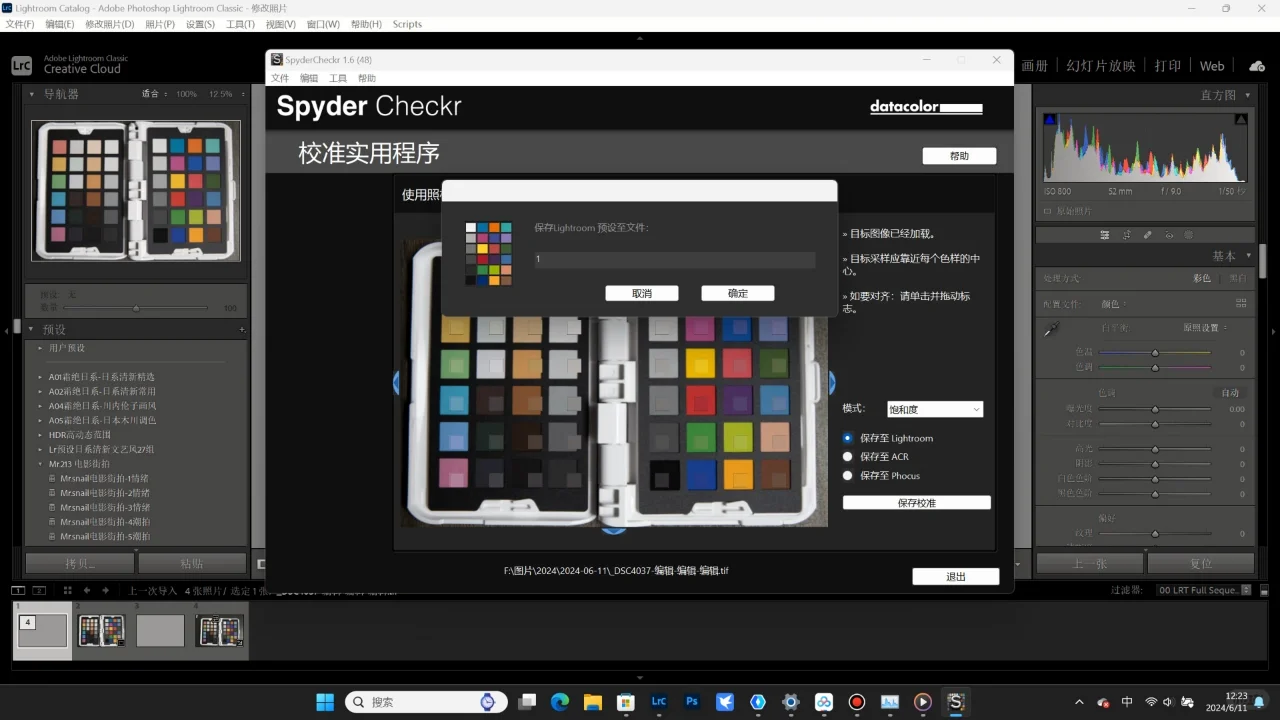The width and height of the screenshot is (1280, 720).
Task: Click 取消 in the save preset dialog
Action: click(642, 293)
